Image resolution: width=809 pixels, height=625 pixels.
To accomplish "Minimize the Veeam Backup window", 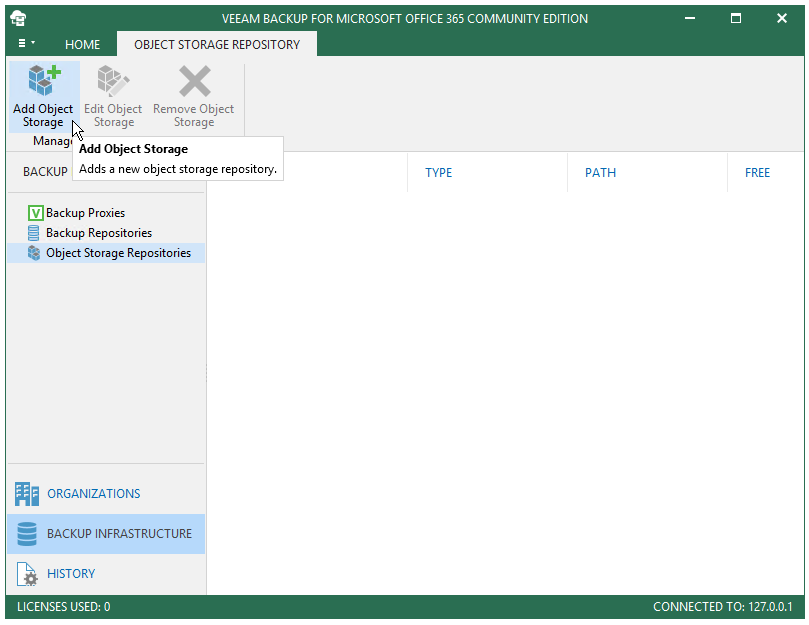I will tap(690, 18).
